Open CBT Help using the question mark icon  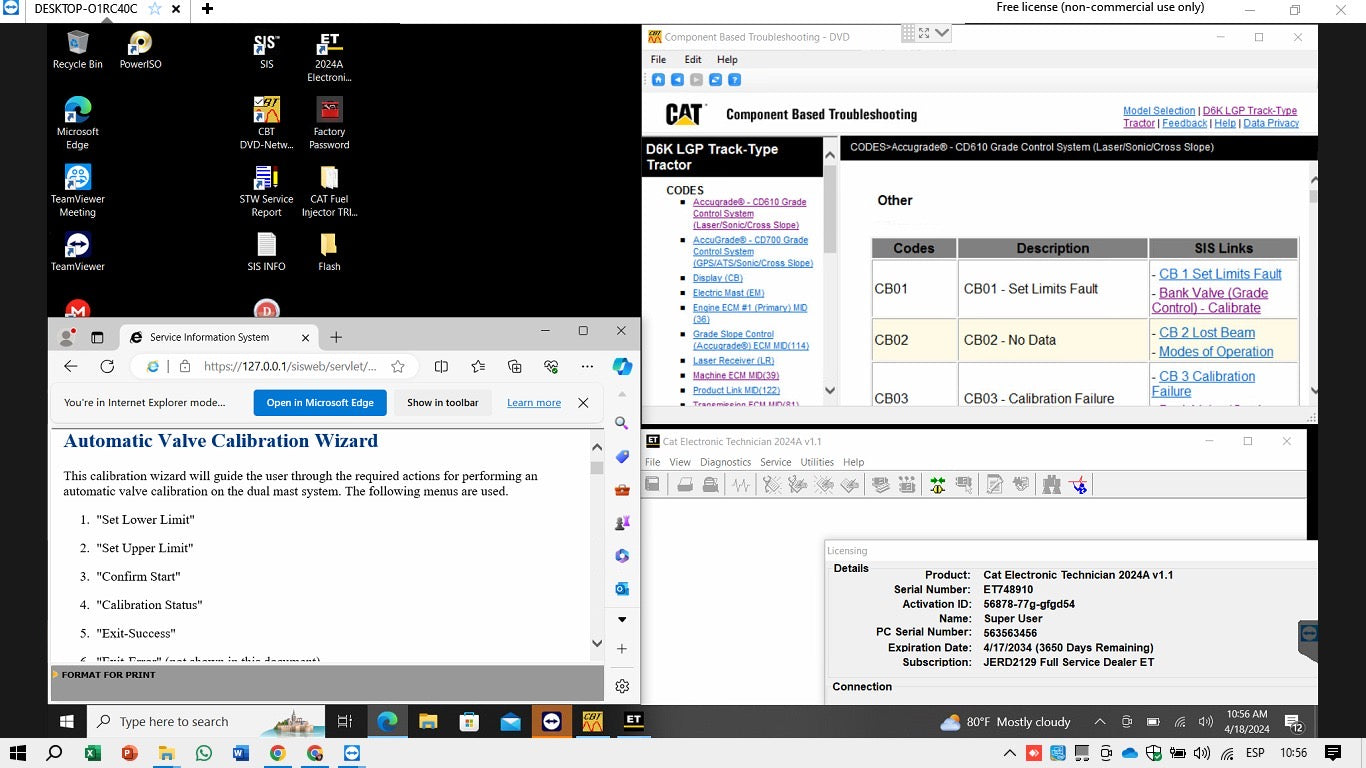point(736,79)
